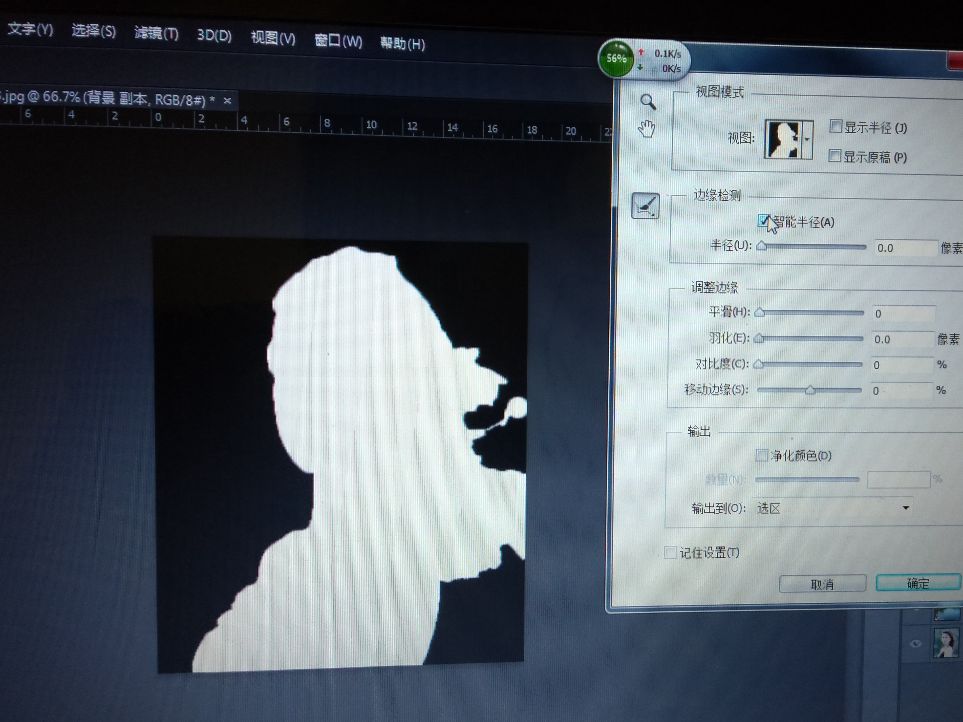Open the 帮助 (H) menu
Viewport: 963px width, 722px height.
pyautogui.click(x=402, y=44)
